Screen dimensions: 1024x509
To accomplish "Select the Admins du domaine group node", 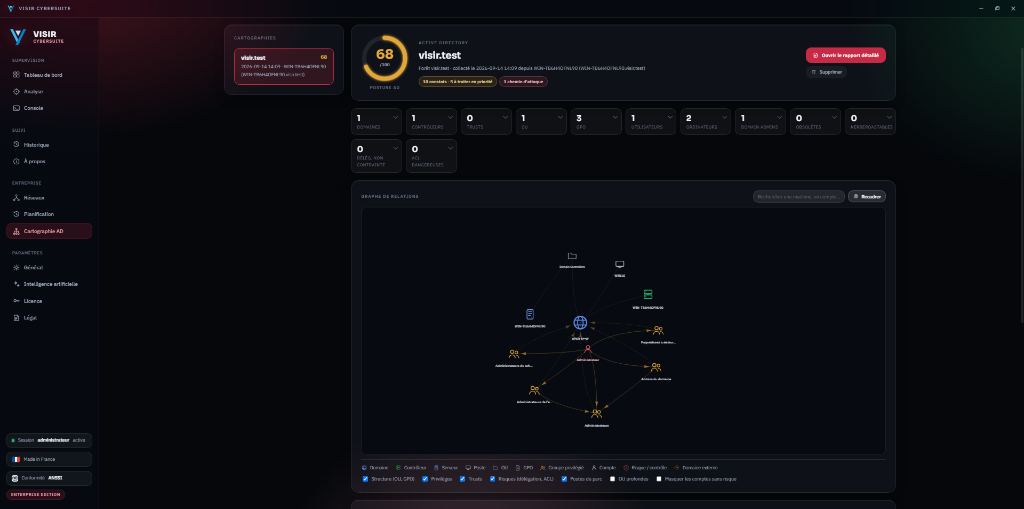I will tap(656, 367).
